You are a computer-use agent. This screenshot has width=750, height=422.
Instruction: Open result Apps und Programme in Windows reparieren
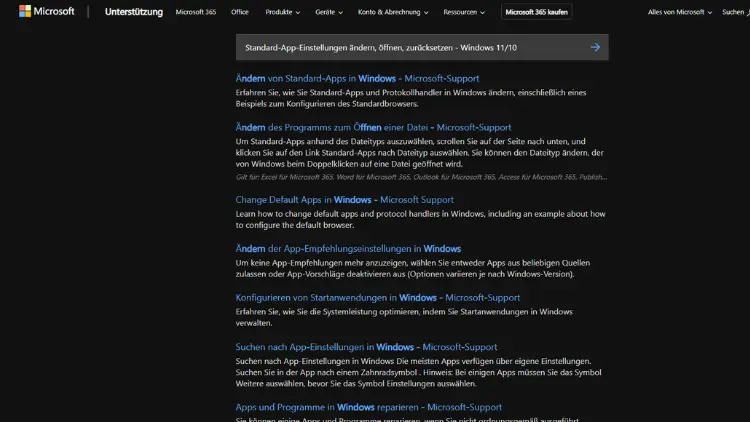point(369,407)
